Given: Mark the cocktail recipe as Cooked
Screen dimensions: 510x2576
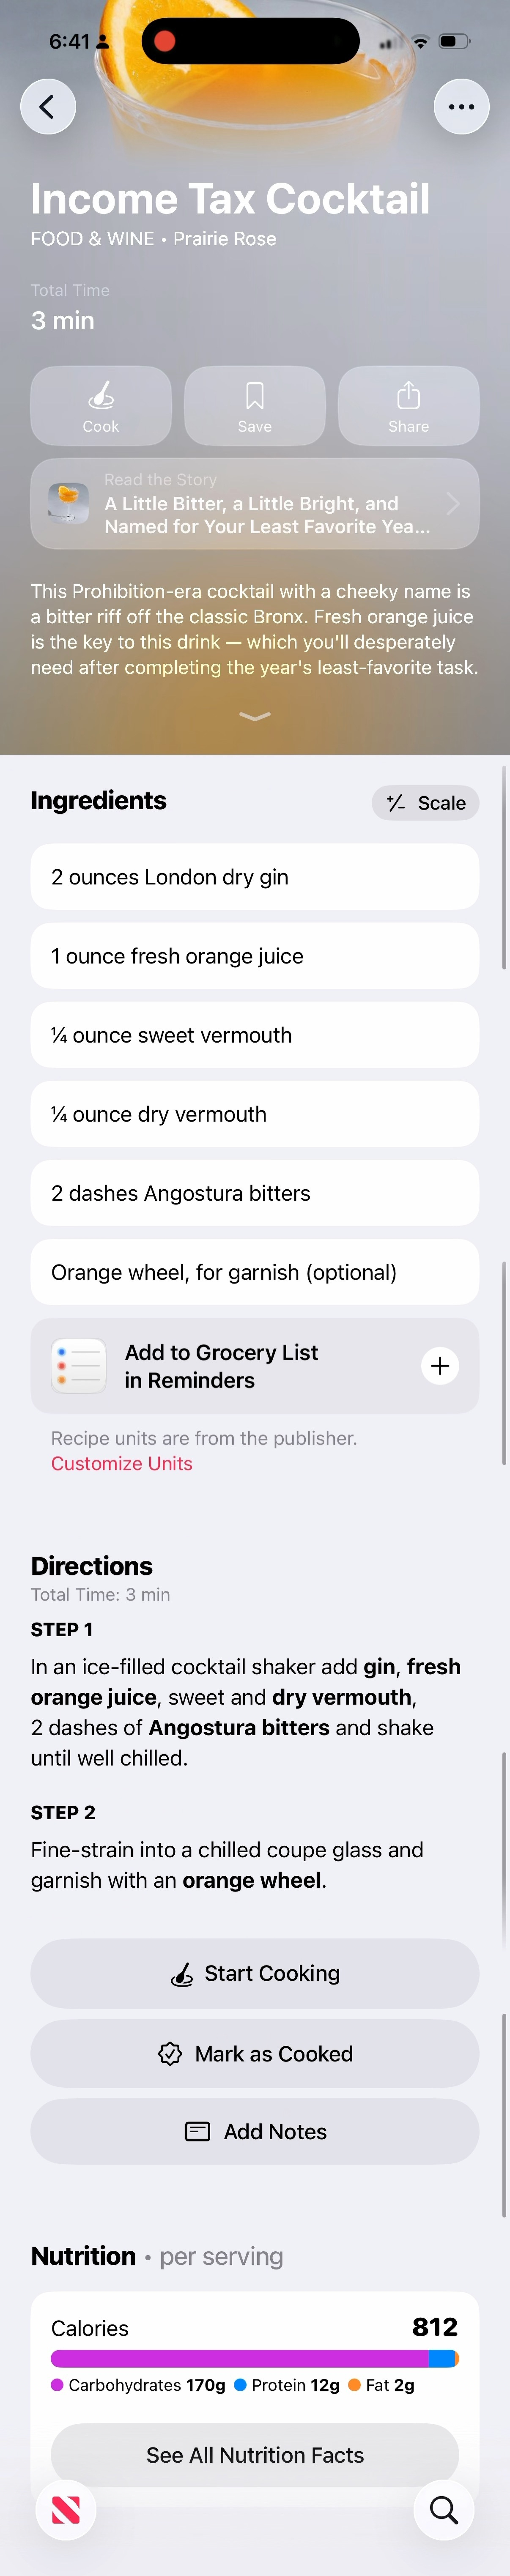Looking at the screenshot, I should [254, 2053].
